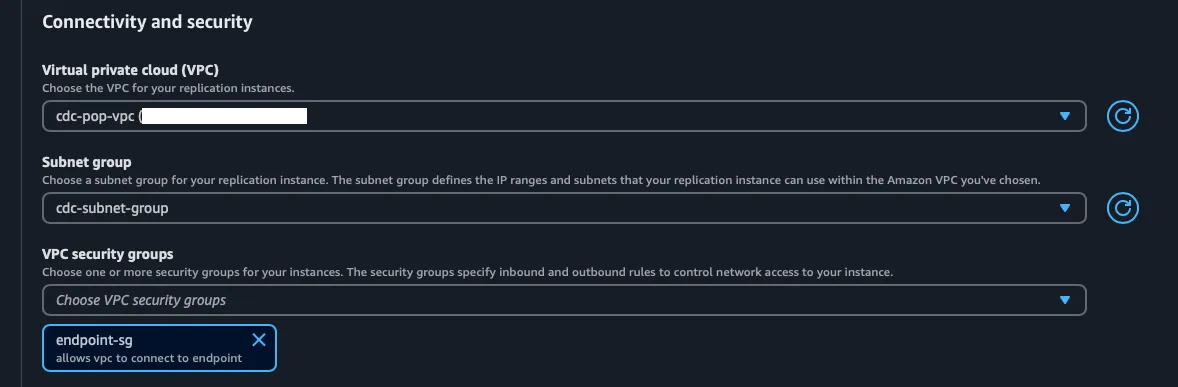Image resolution: width=1178 pixels, height=387 pixels.
Task: Click the Connectivity and security heading
Action: [x=147, y=22]
